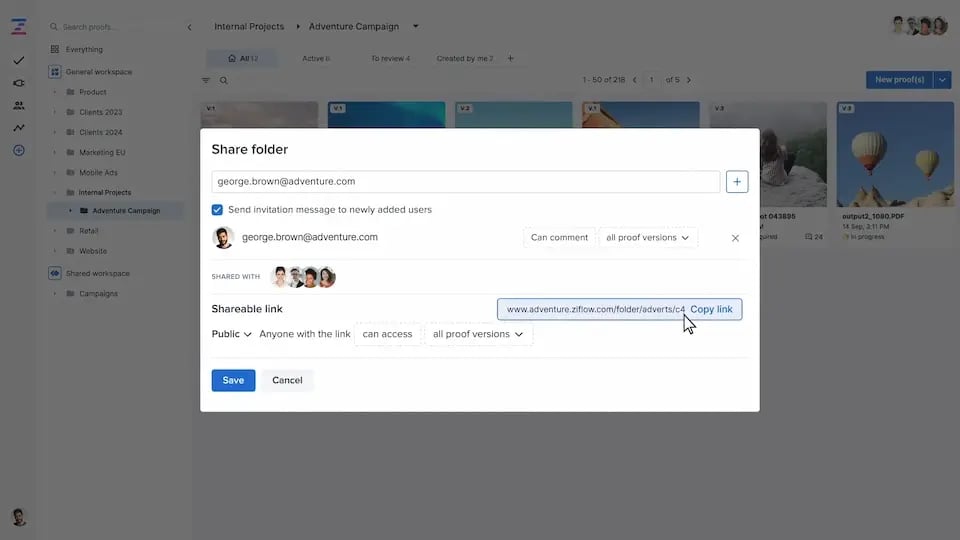Select the Internal Projects folder in sidebar
Screen dimensions: 960x540
click(105, 192)
